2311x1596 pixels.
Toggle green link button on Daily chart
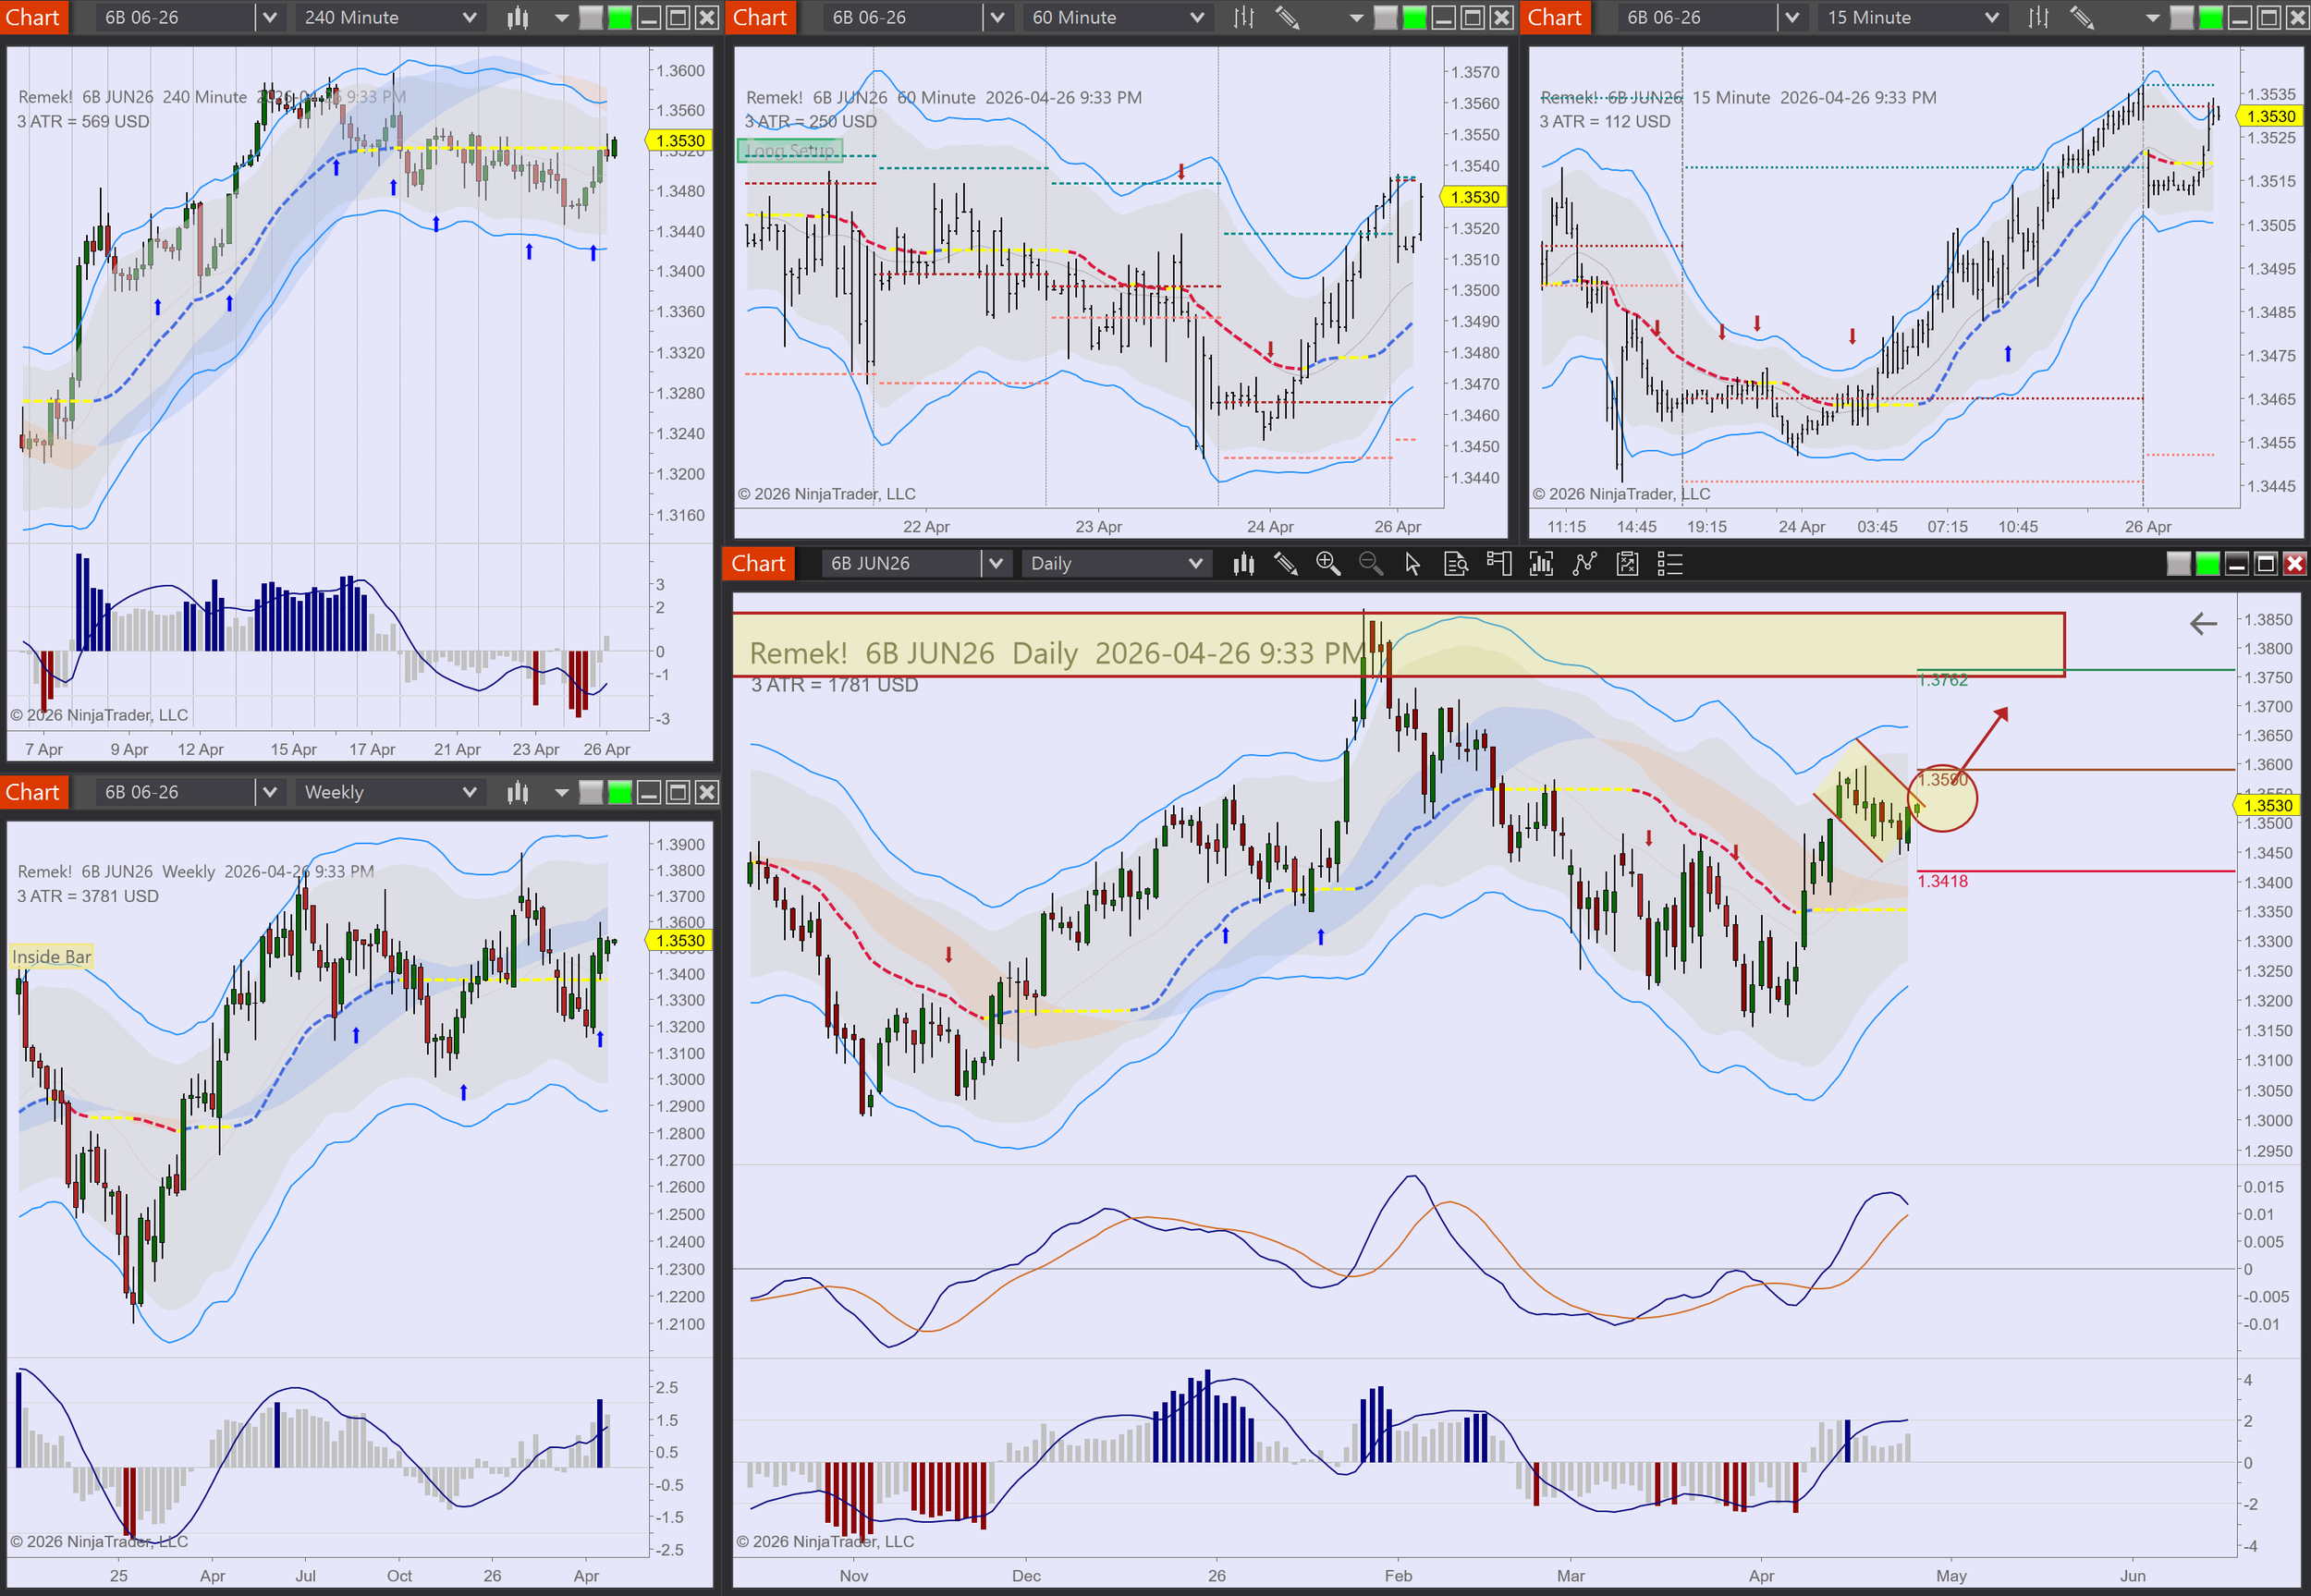[x=2207, y=564]
